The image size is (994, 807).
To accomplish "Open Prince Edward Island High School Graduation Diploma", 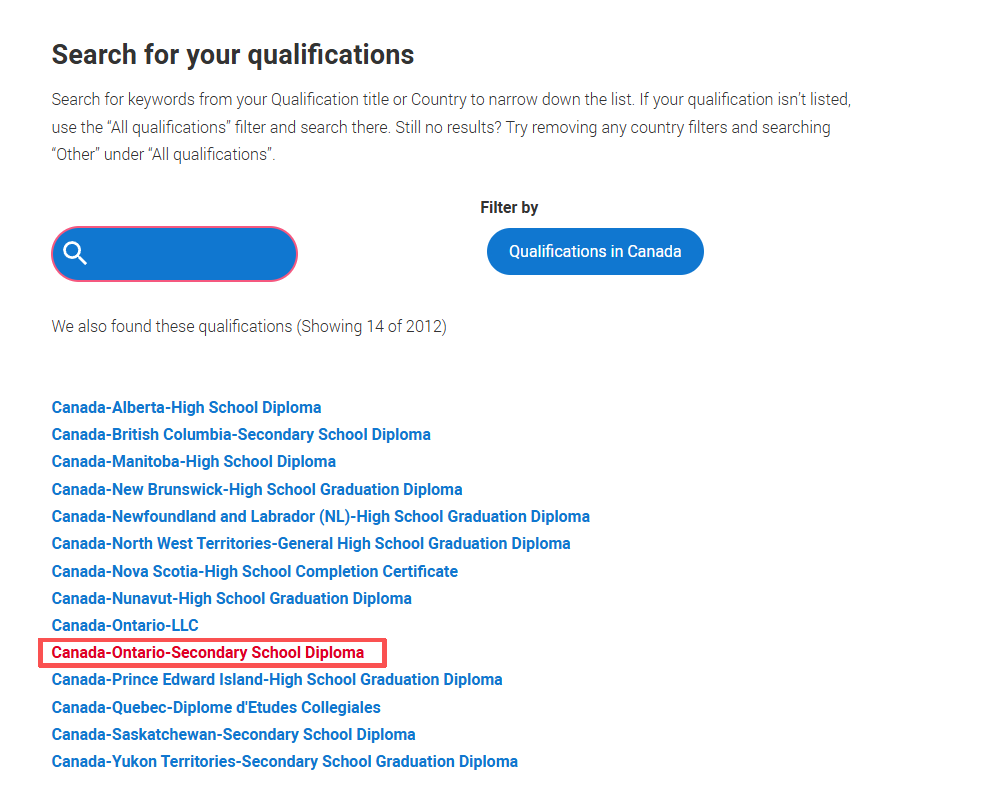I will [277, 680].
